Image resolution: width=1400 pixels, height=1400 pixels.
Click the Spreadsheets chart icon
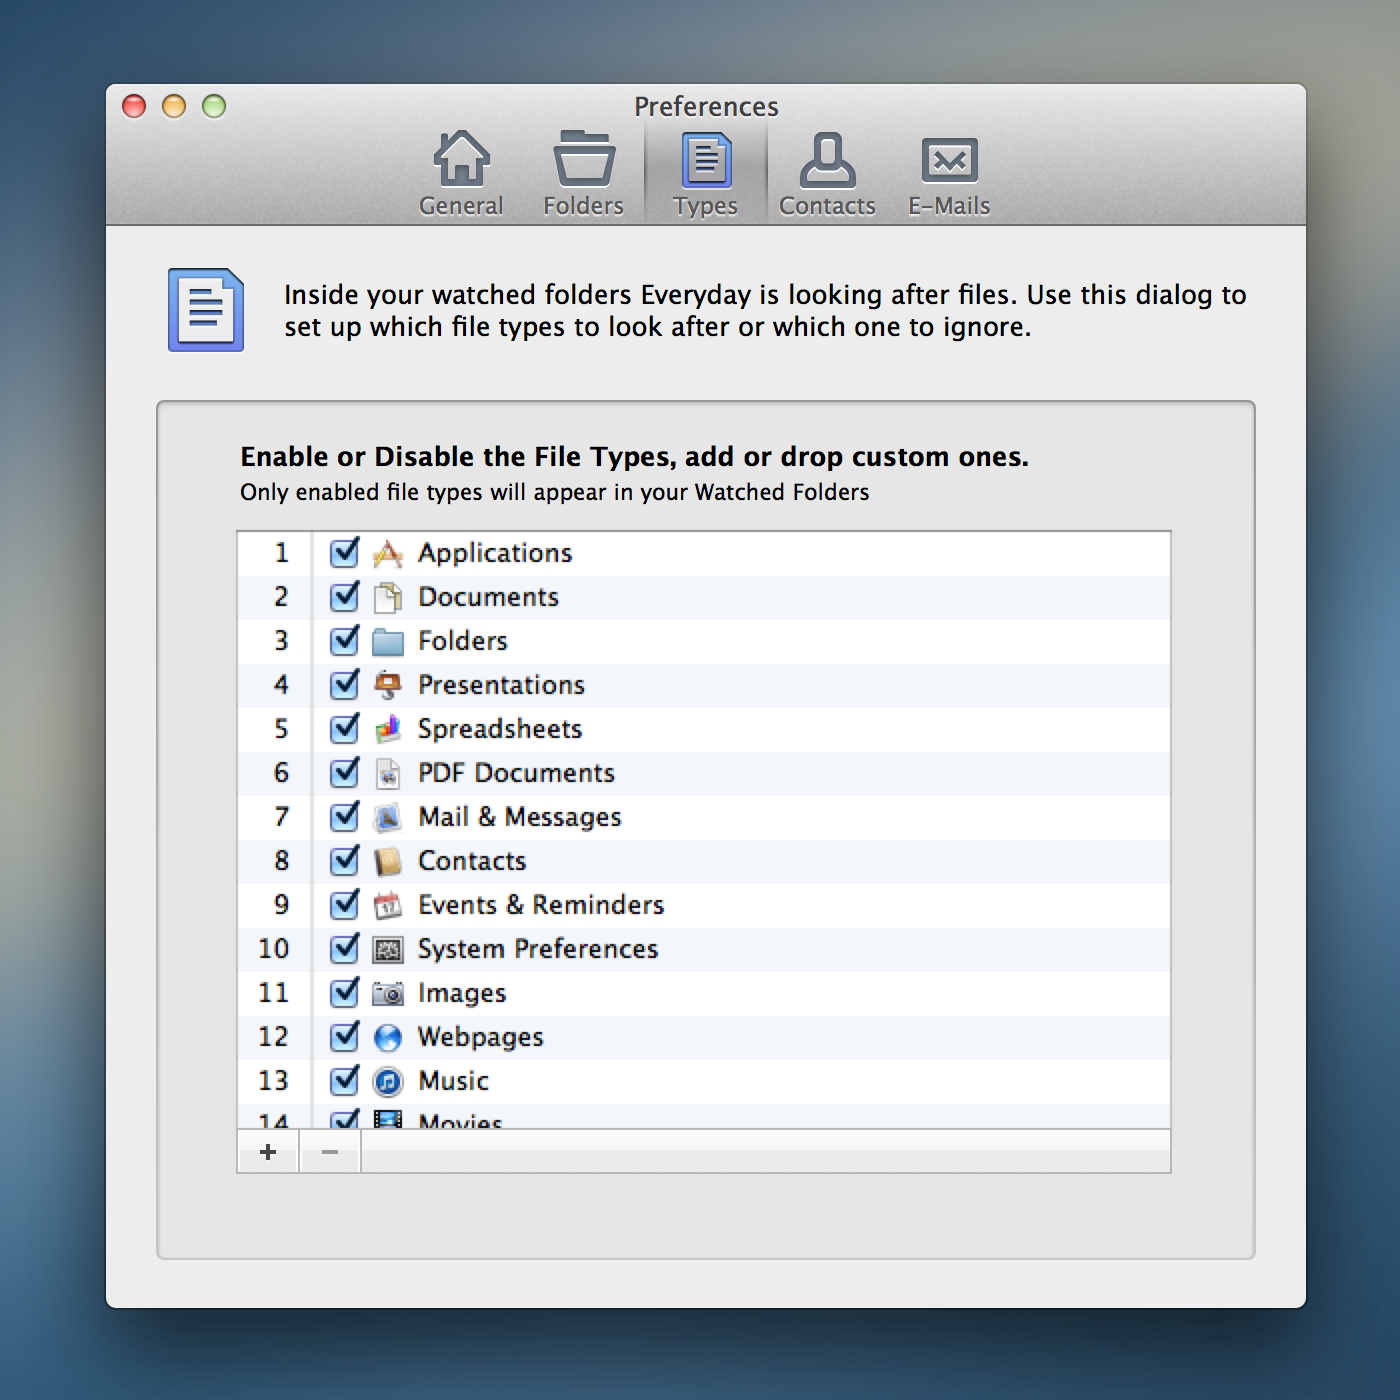[x=388, y=729]
